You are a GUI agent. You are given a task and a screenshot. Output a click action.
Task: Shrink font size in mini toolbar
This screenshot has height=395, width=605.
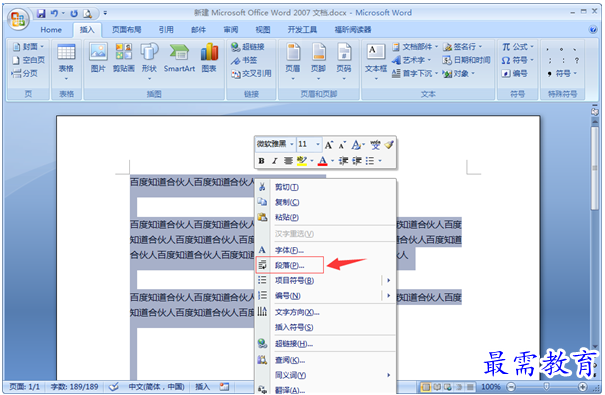[x=342, y=145]
